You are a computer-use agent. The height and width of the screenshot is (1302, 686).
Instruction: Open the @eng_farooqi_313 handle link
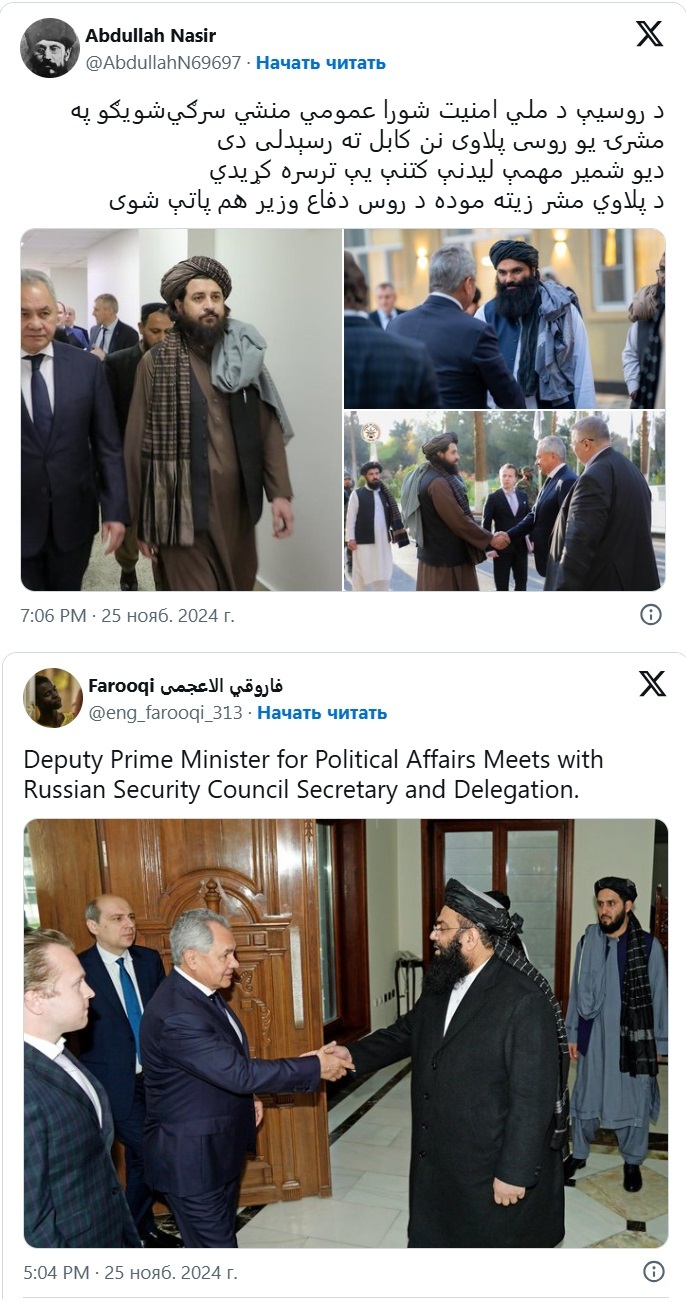(165, 713)
